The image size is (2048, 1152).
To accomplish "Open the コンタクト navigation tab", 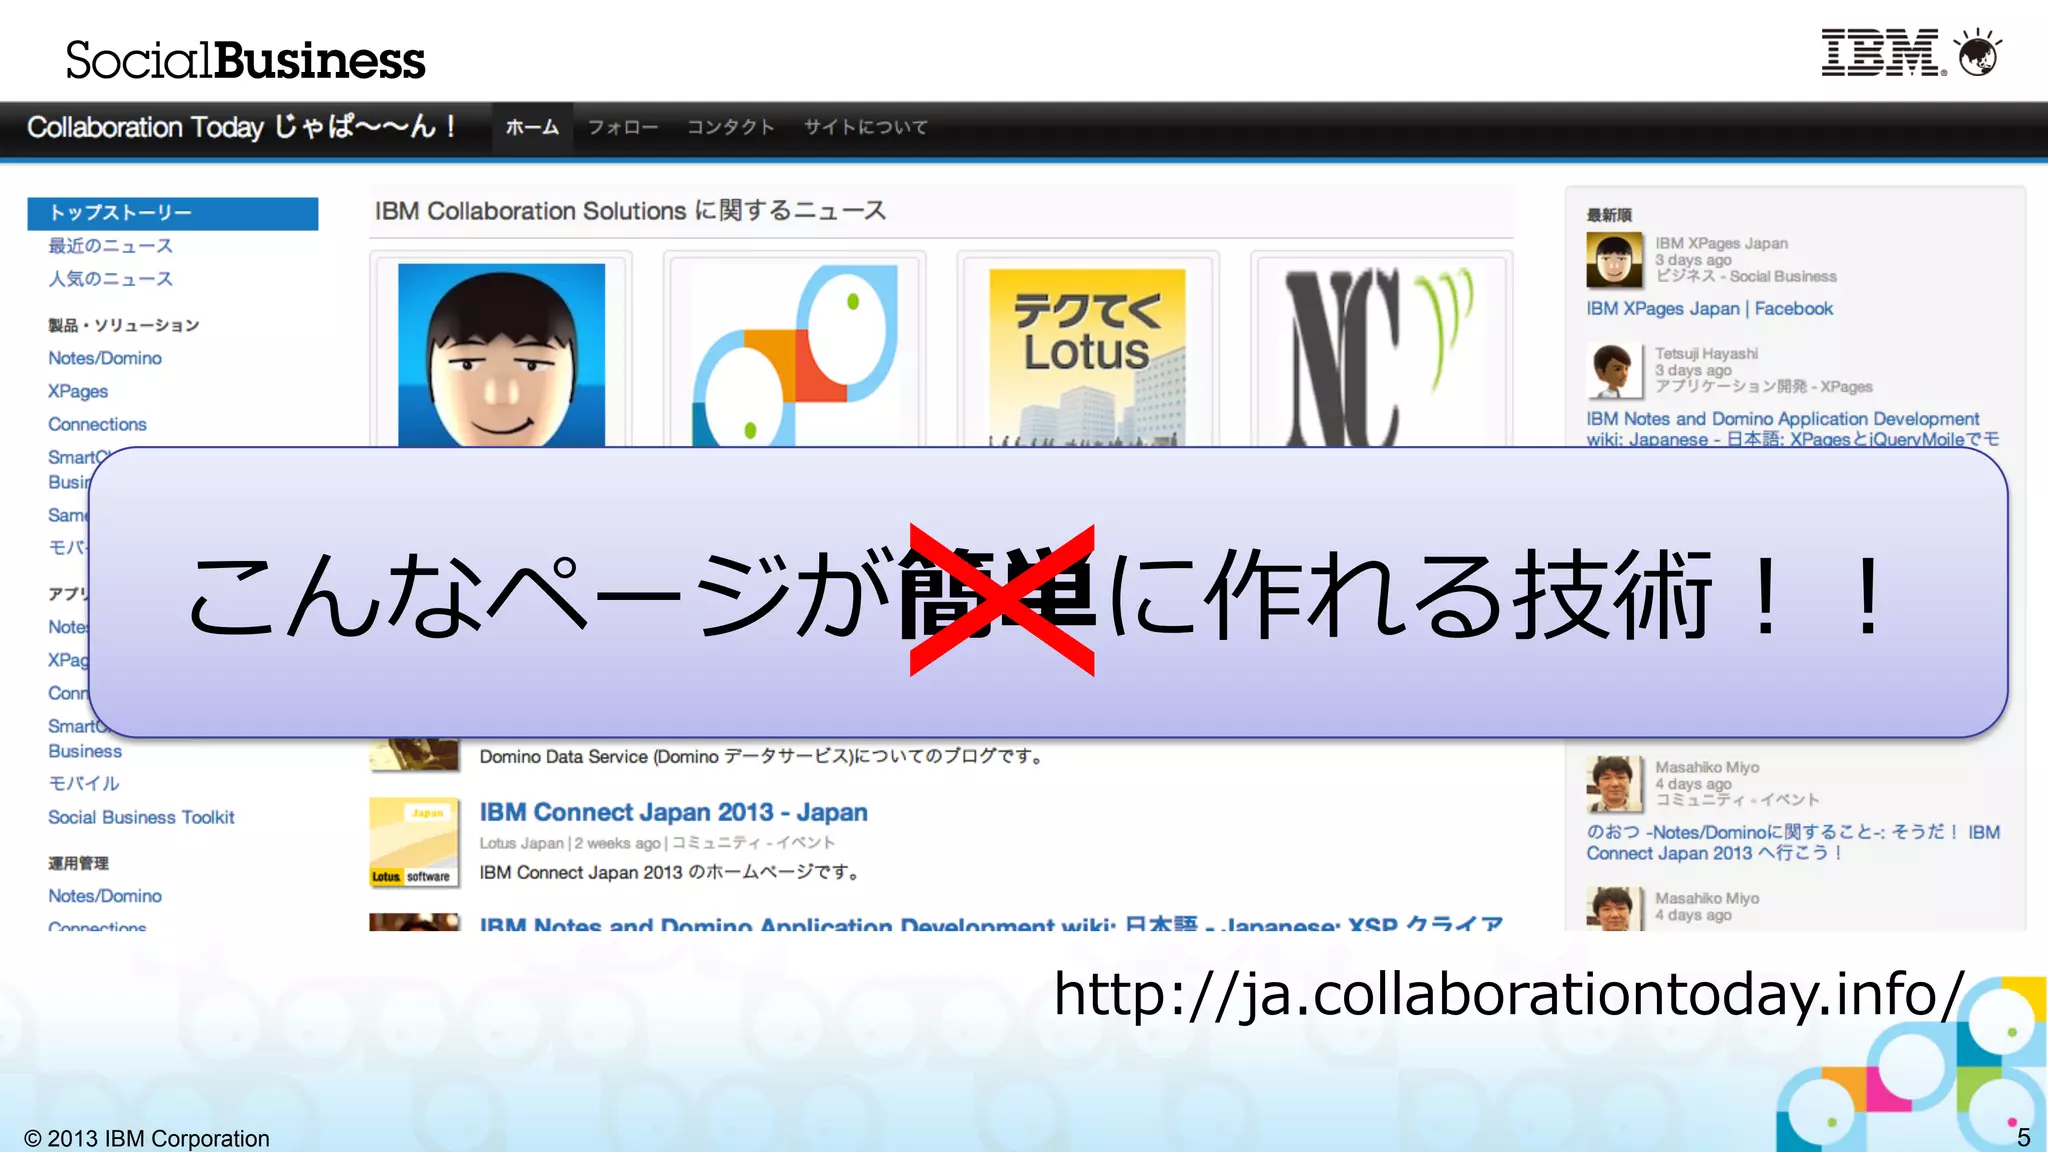I will click(x=730, y=127).
